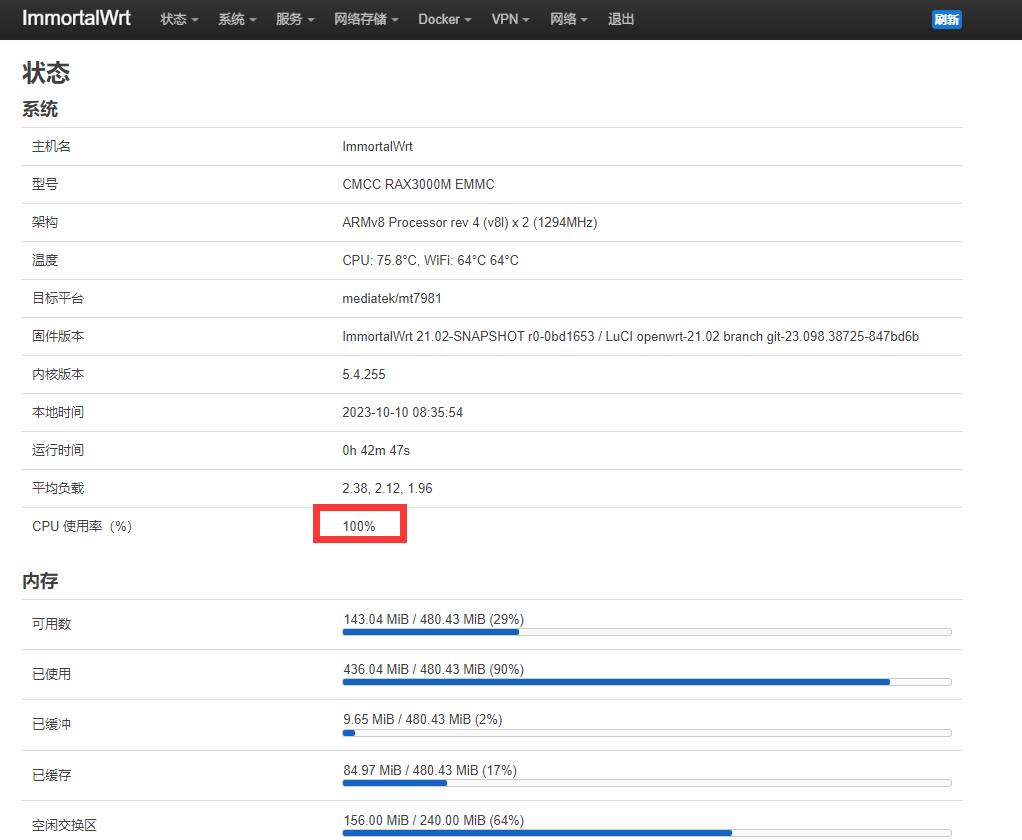Click the 已使用 memory usage bar

coord(646,681)
